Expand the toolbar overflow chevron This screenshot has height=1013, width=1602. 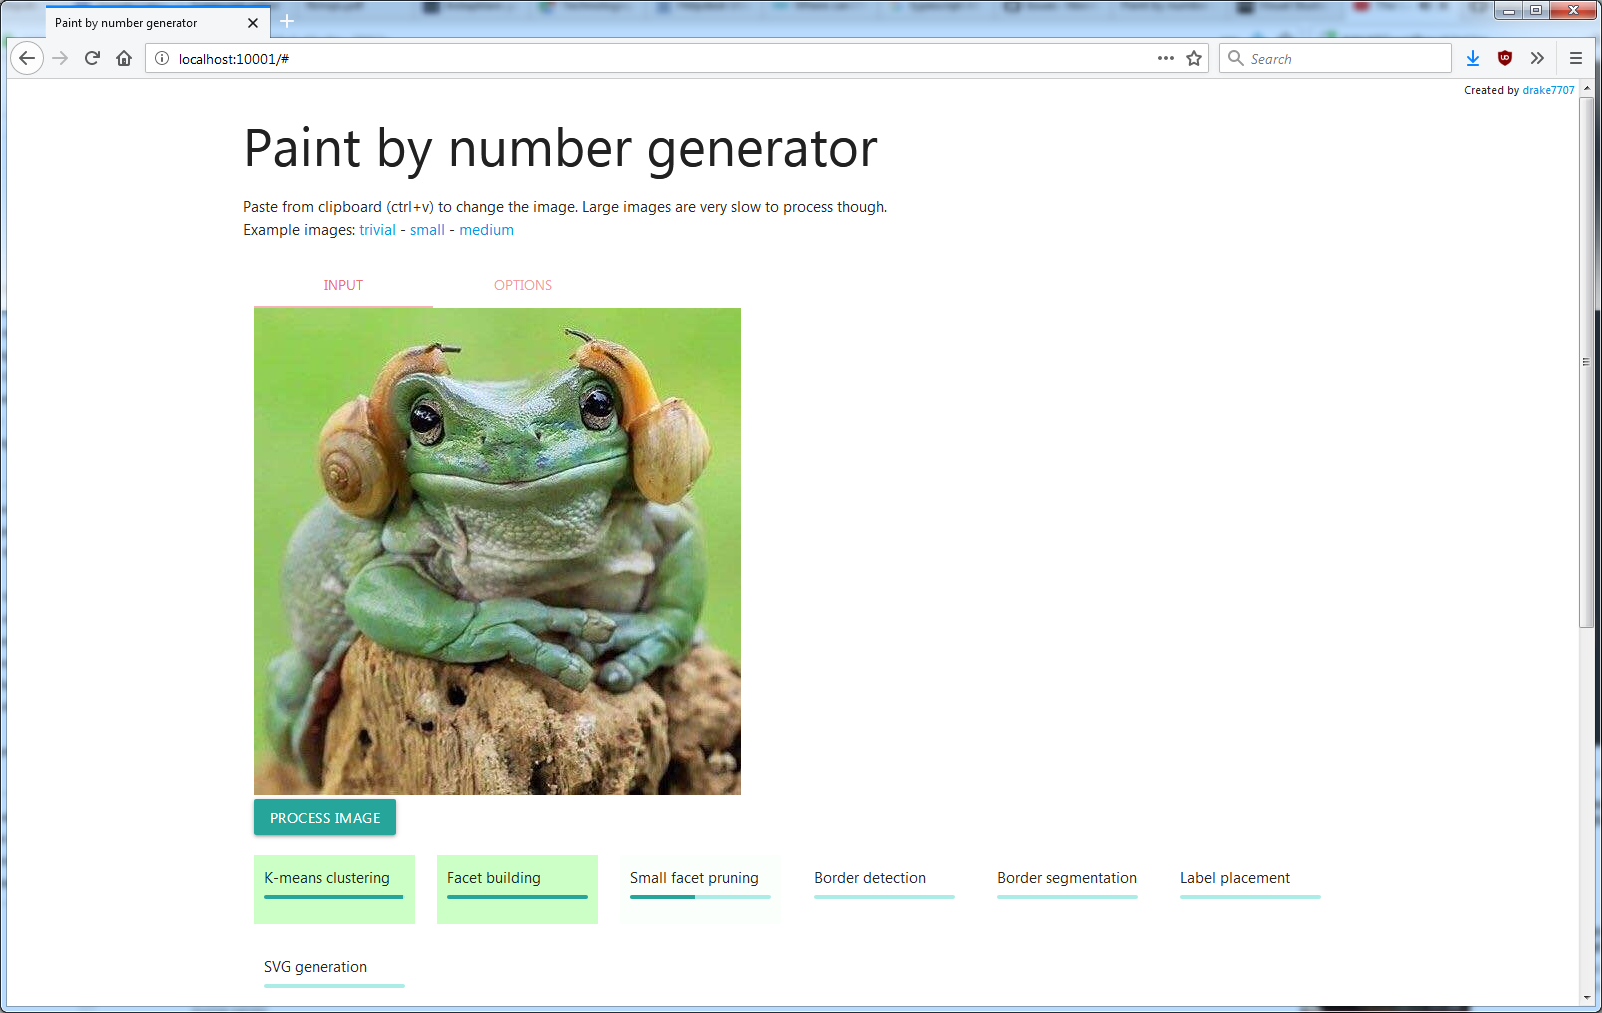coord(1537,58)
